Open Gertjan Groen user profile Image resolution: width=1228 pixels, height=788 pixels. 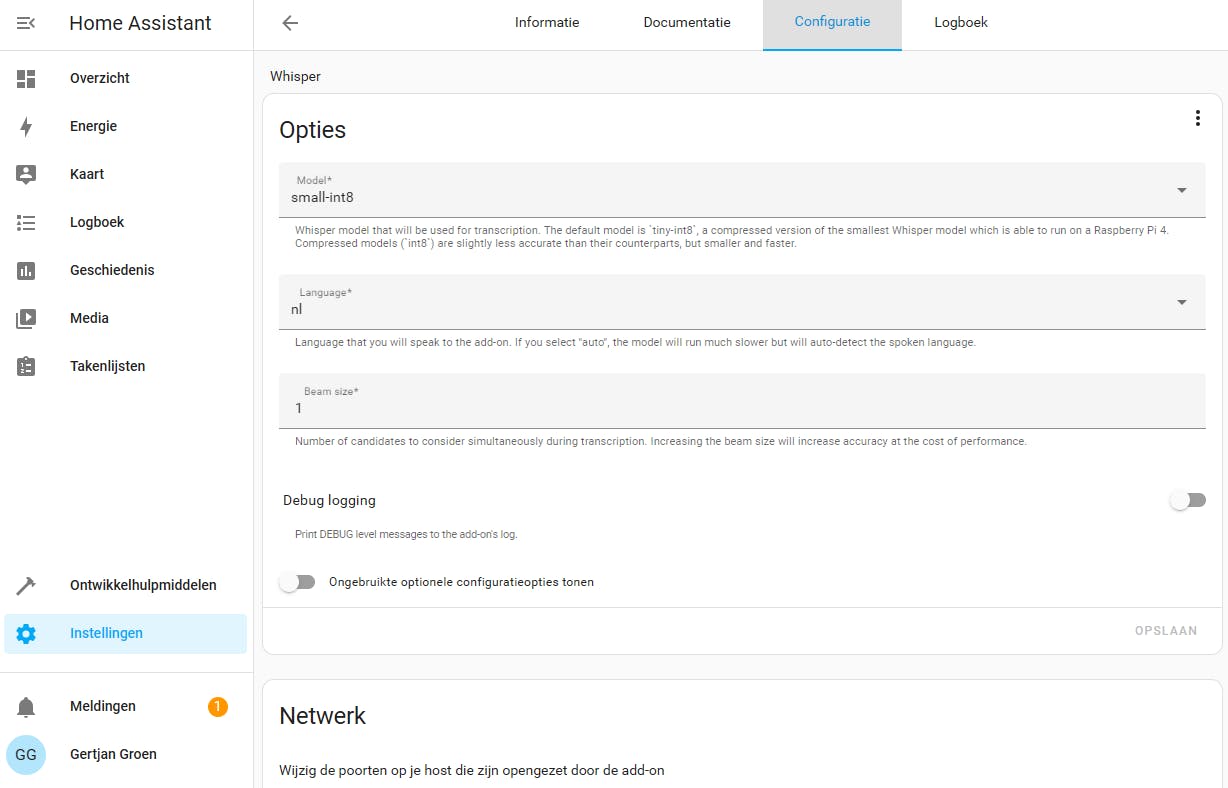pos(112,754)
